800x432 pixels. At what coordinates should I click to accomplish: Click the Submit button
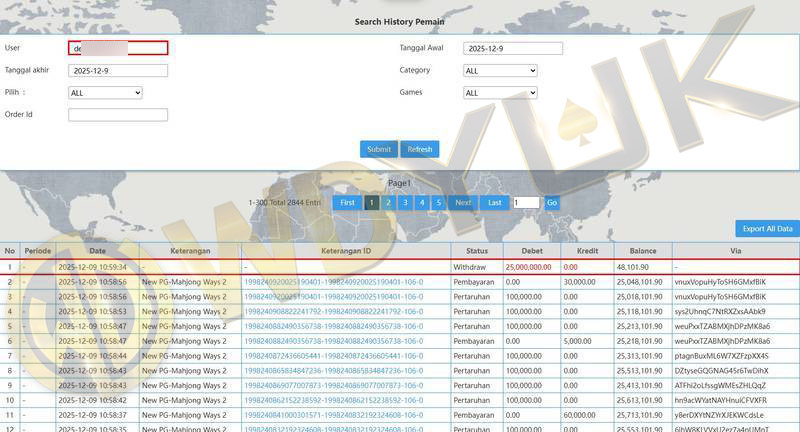(379, 149)
